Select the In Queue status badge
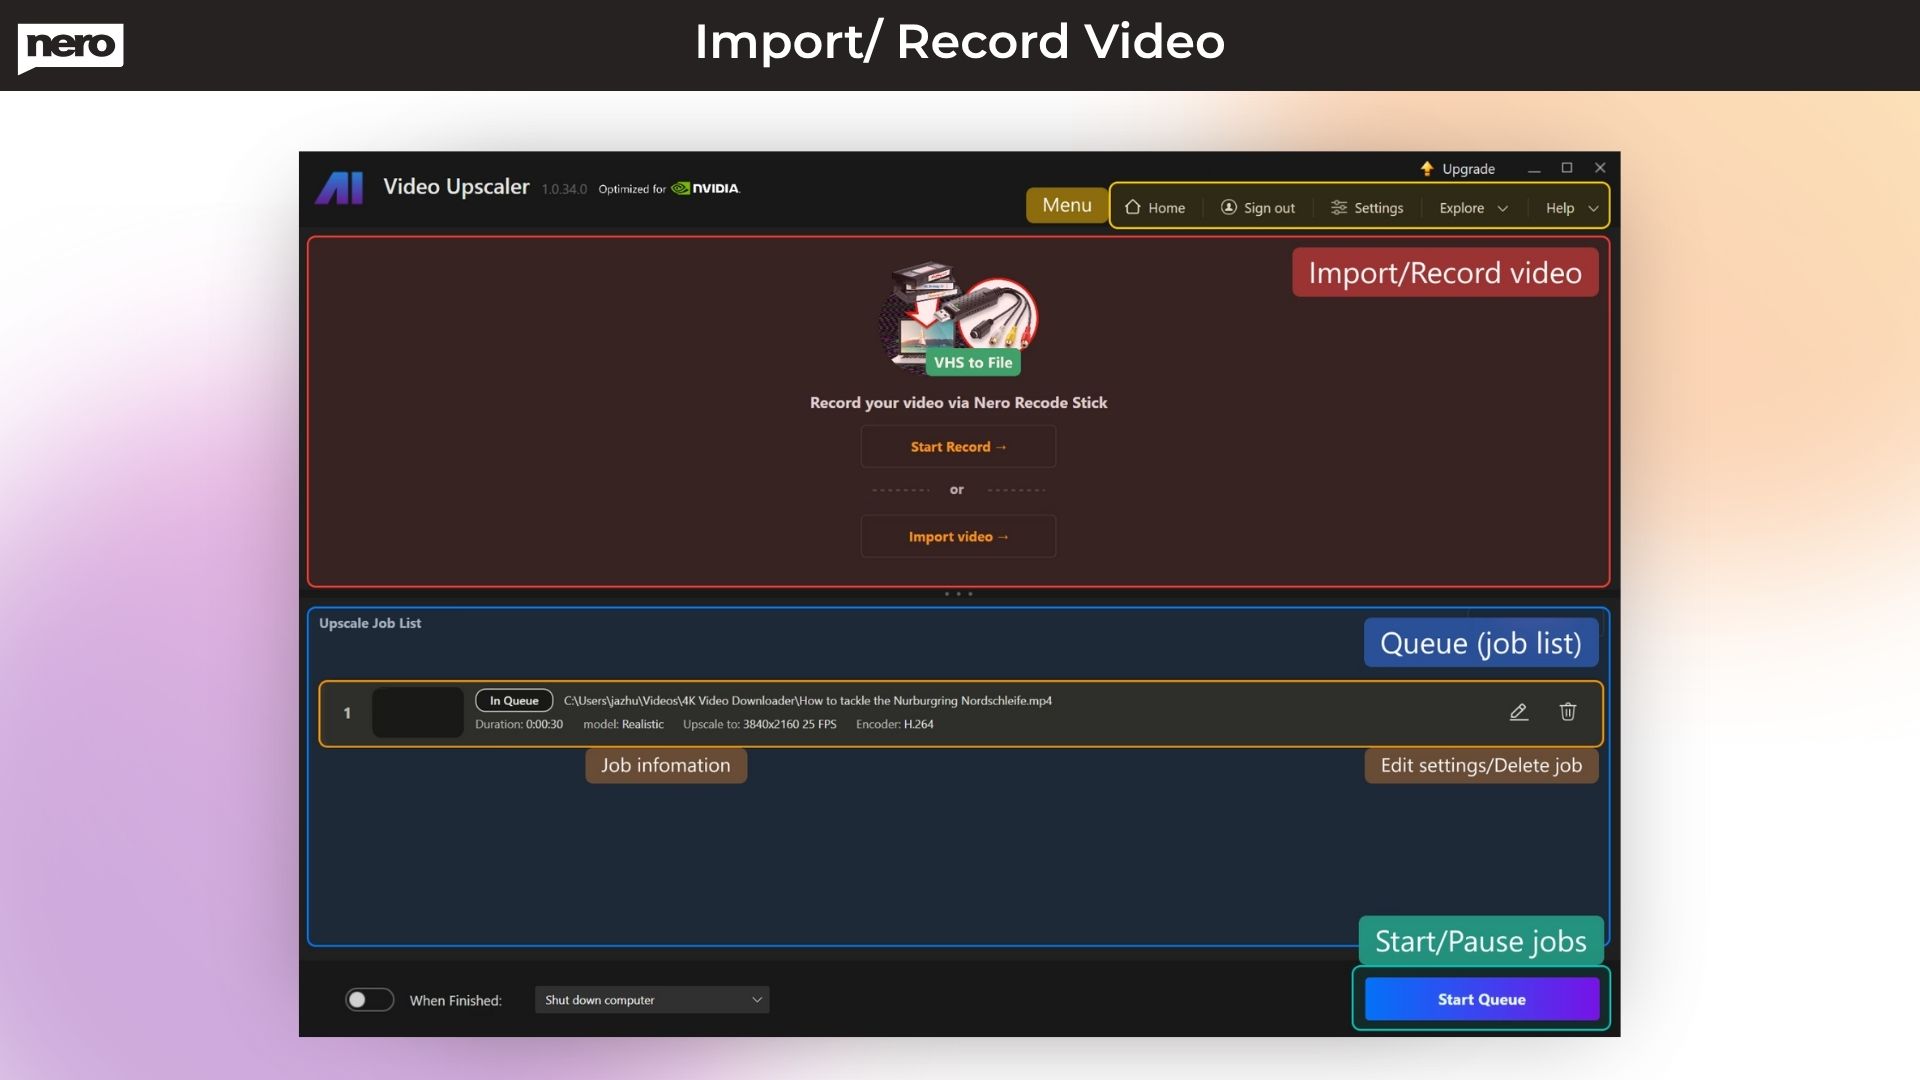The image size is (1920, 1080). click(513, 700)
